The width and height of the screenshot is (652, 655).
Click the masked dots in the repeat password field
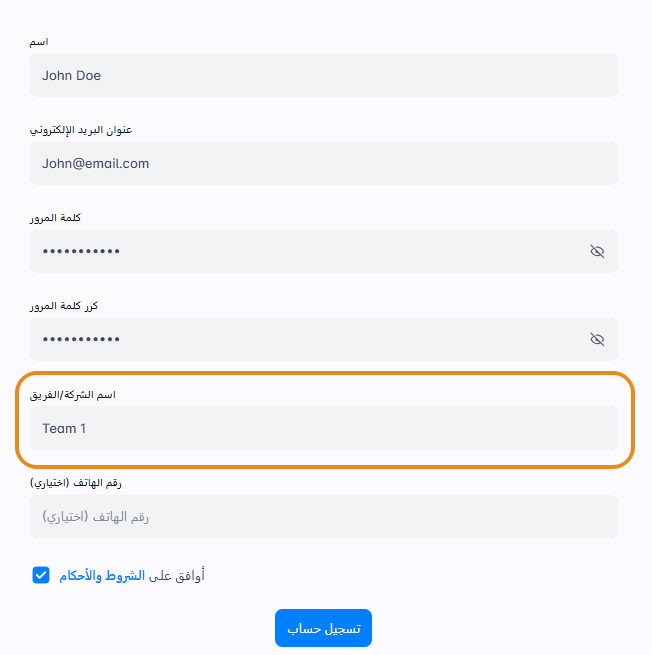tap(81, 340)
